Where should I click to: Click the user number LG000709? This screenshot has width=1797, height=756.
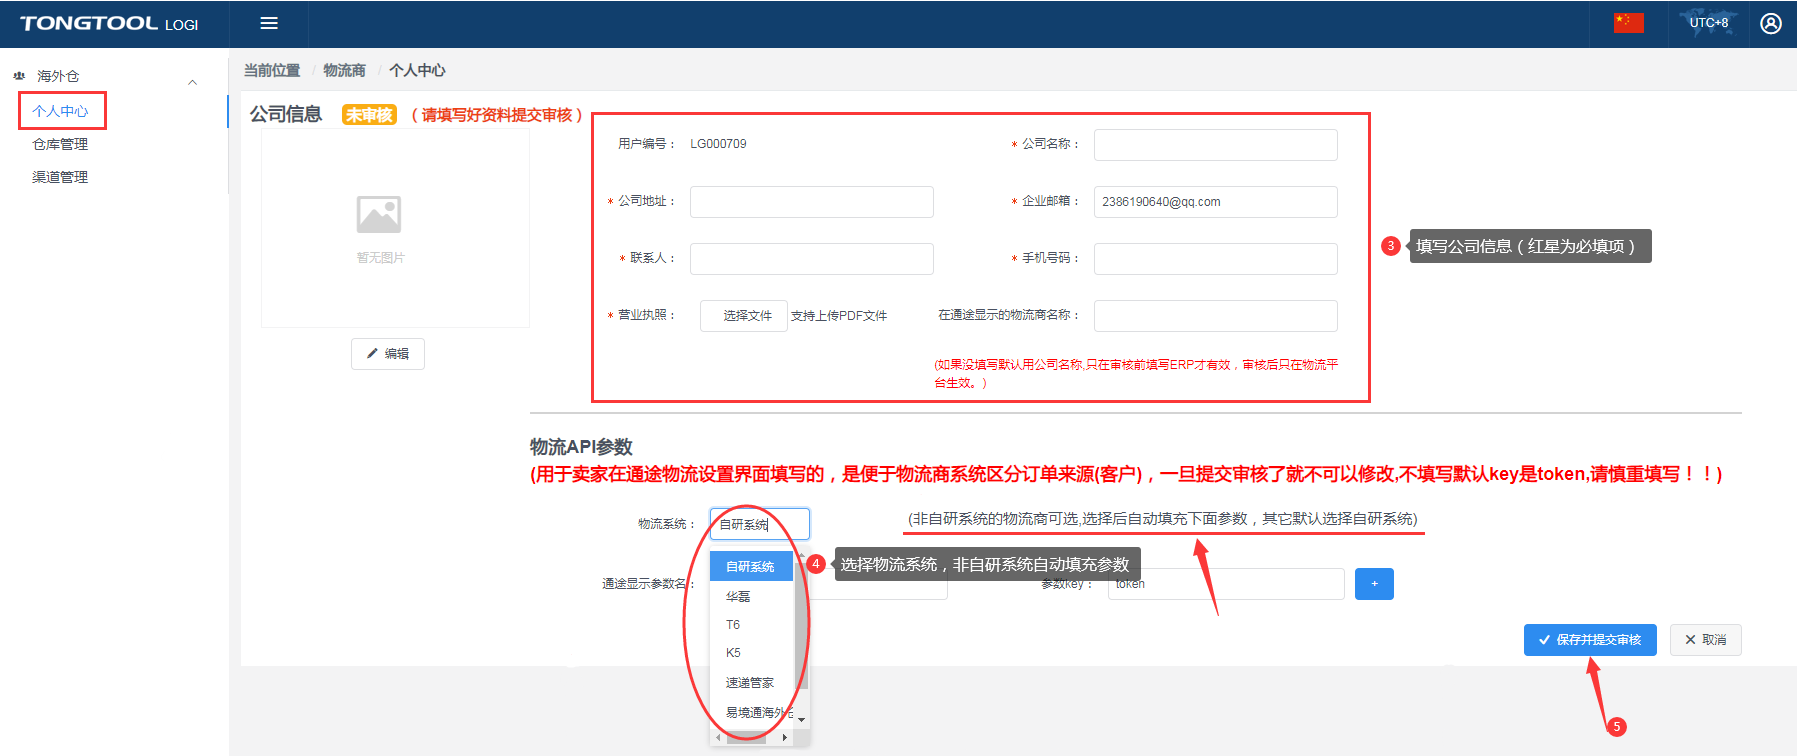(x=718, y=144)
